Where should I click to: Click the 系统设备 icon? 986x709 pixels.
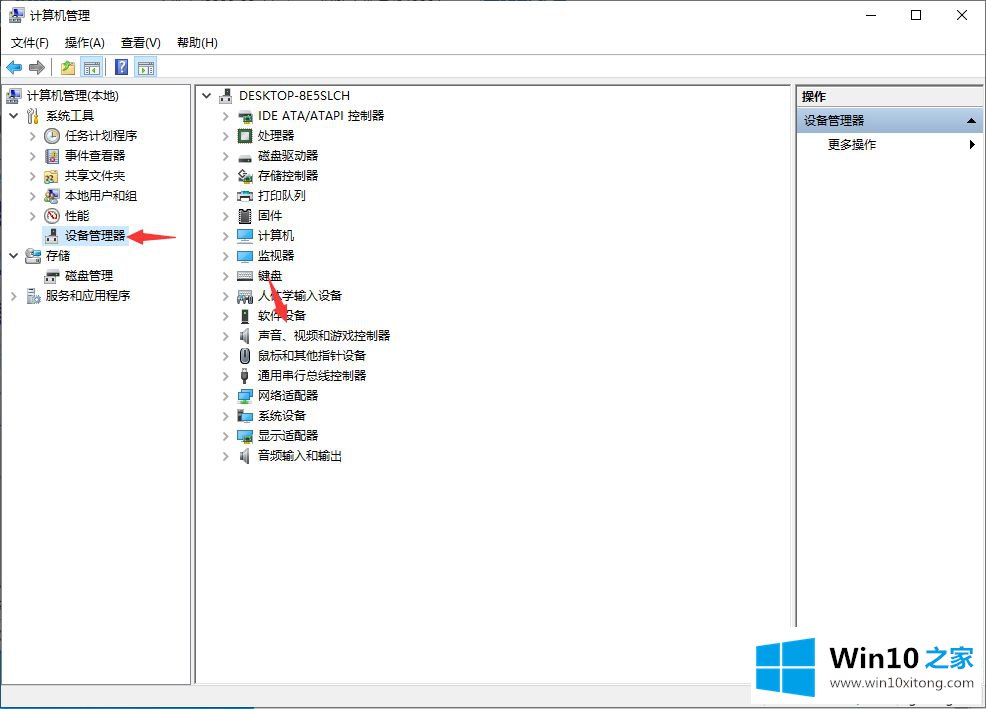pos(245,416)
